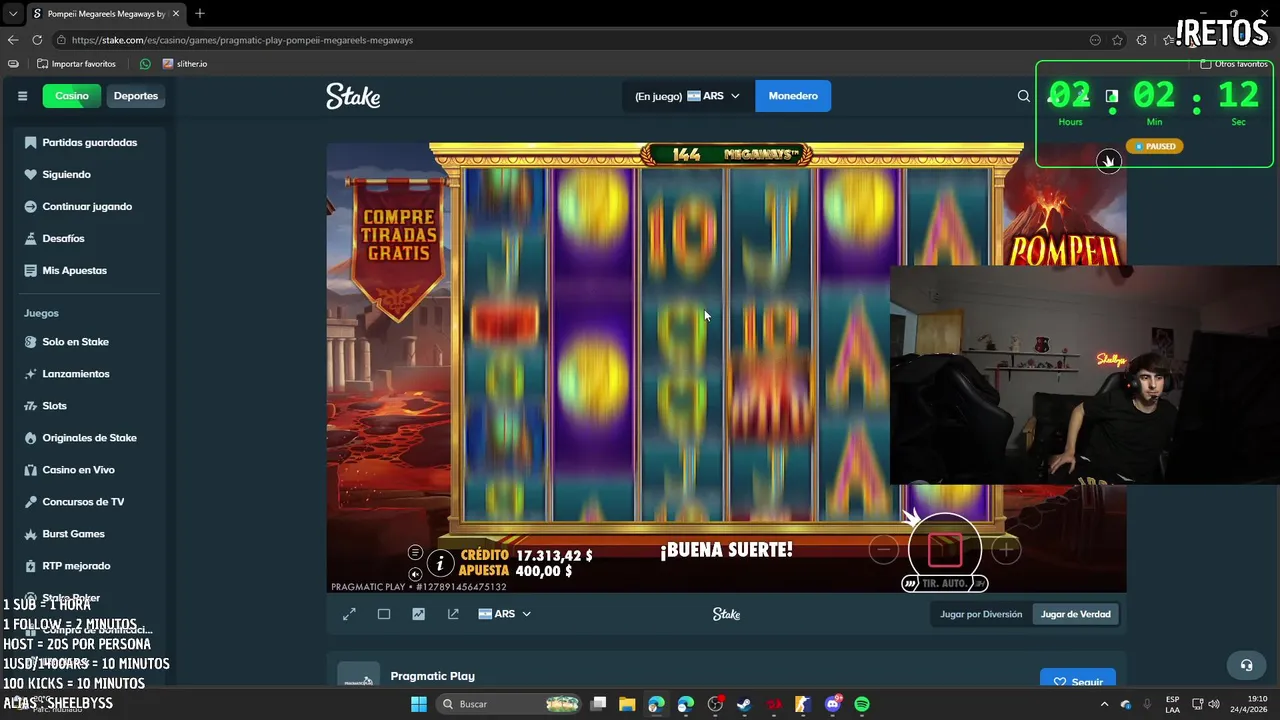Select the Casino tab
The image size is (1280, 720).
72,96
